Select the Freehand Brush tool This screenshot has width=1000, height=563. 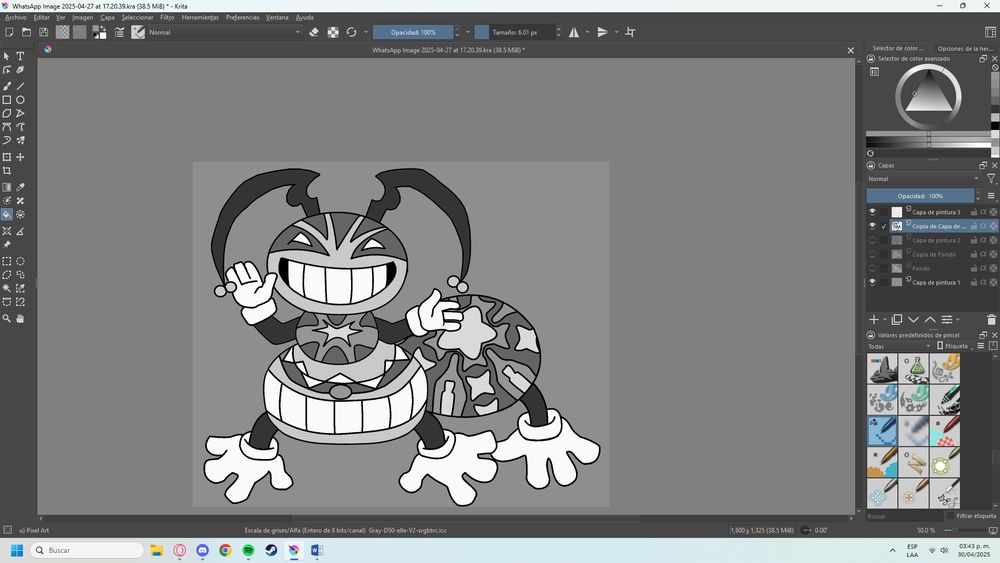pyautogui.click(x=7, y=86)
